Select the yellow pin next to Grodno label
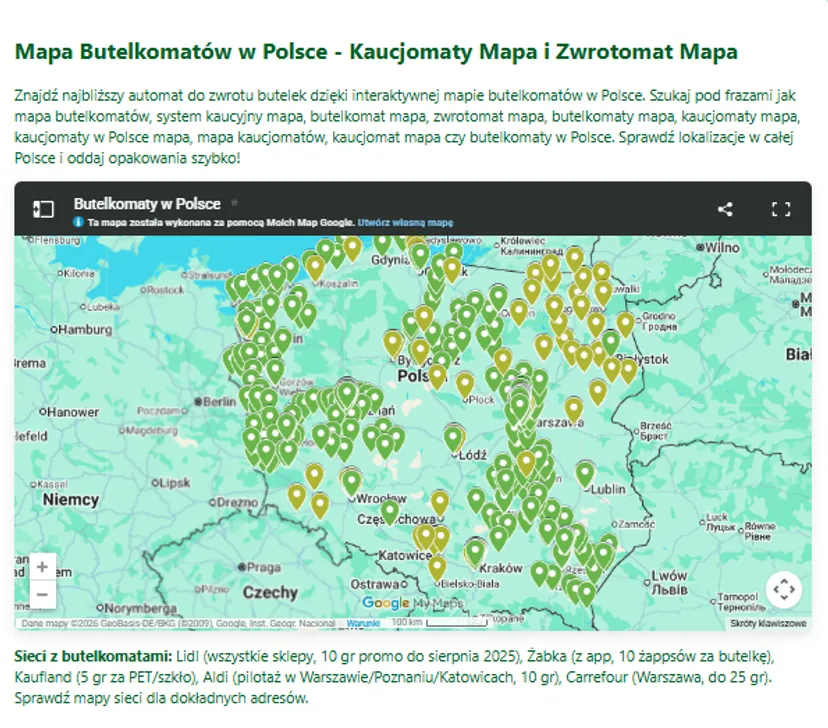 coord(625,324)
